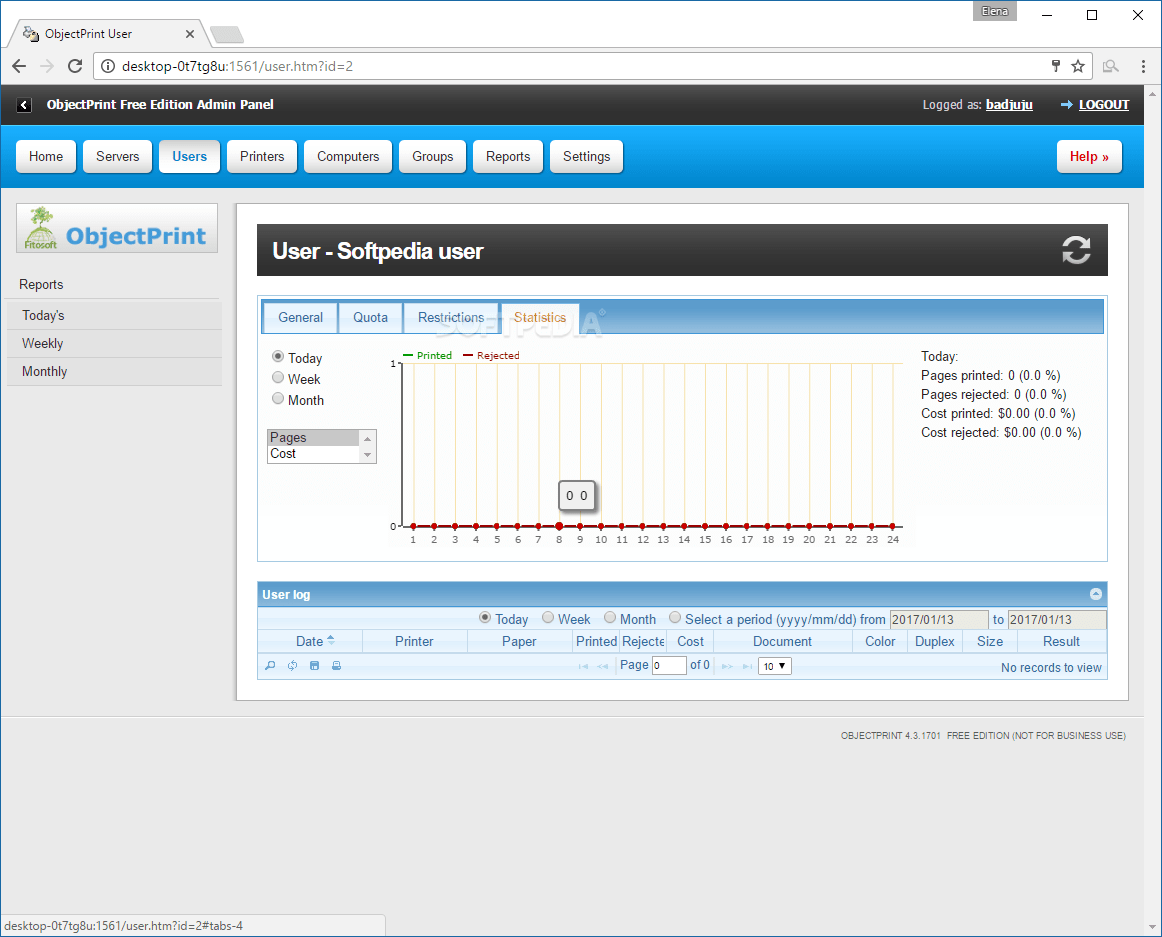Click the save/export icon in User log footer
The width and height of the screenshot is (1162, 937).
coord(314,666)
